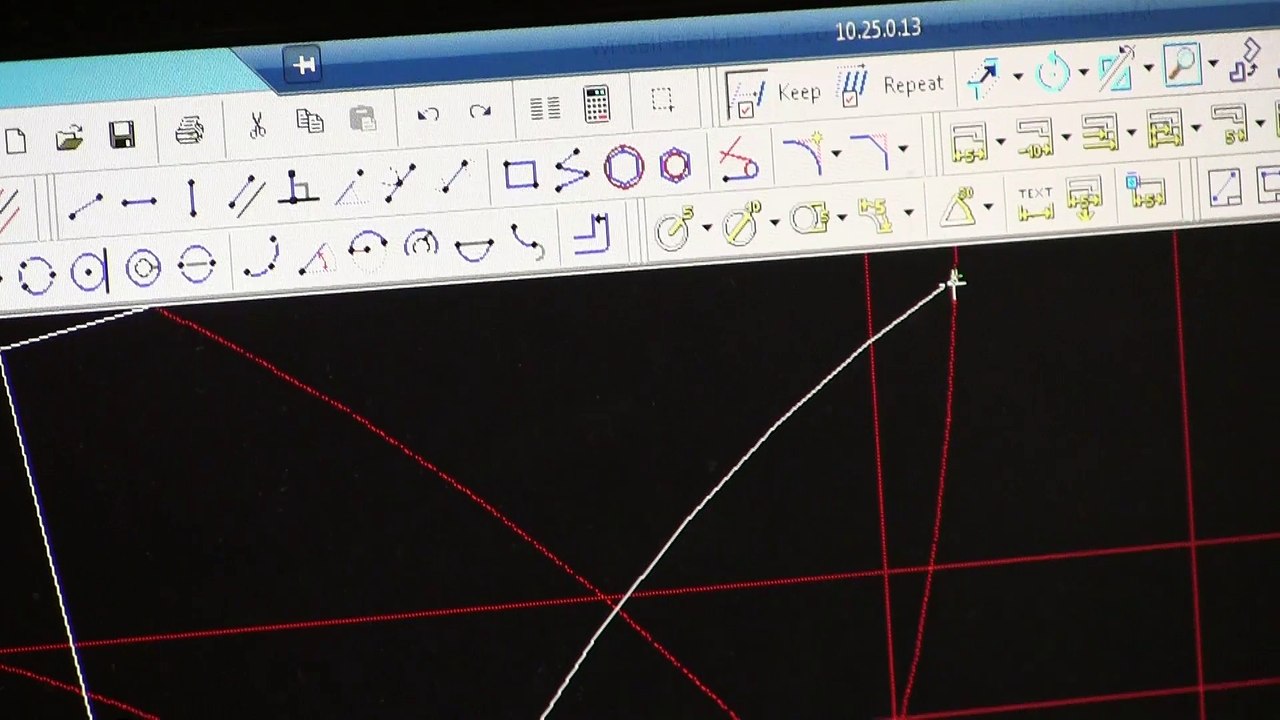The width and height of the screenshot is (1280, 720).
Task: Choose the move/translate arrow tool
Action: 983,77
